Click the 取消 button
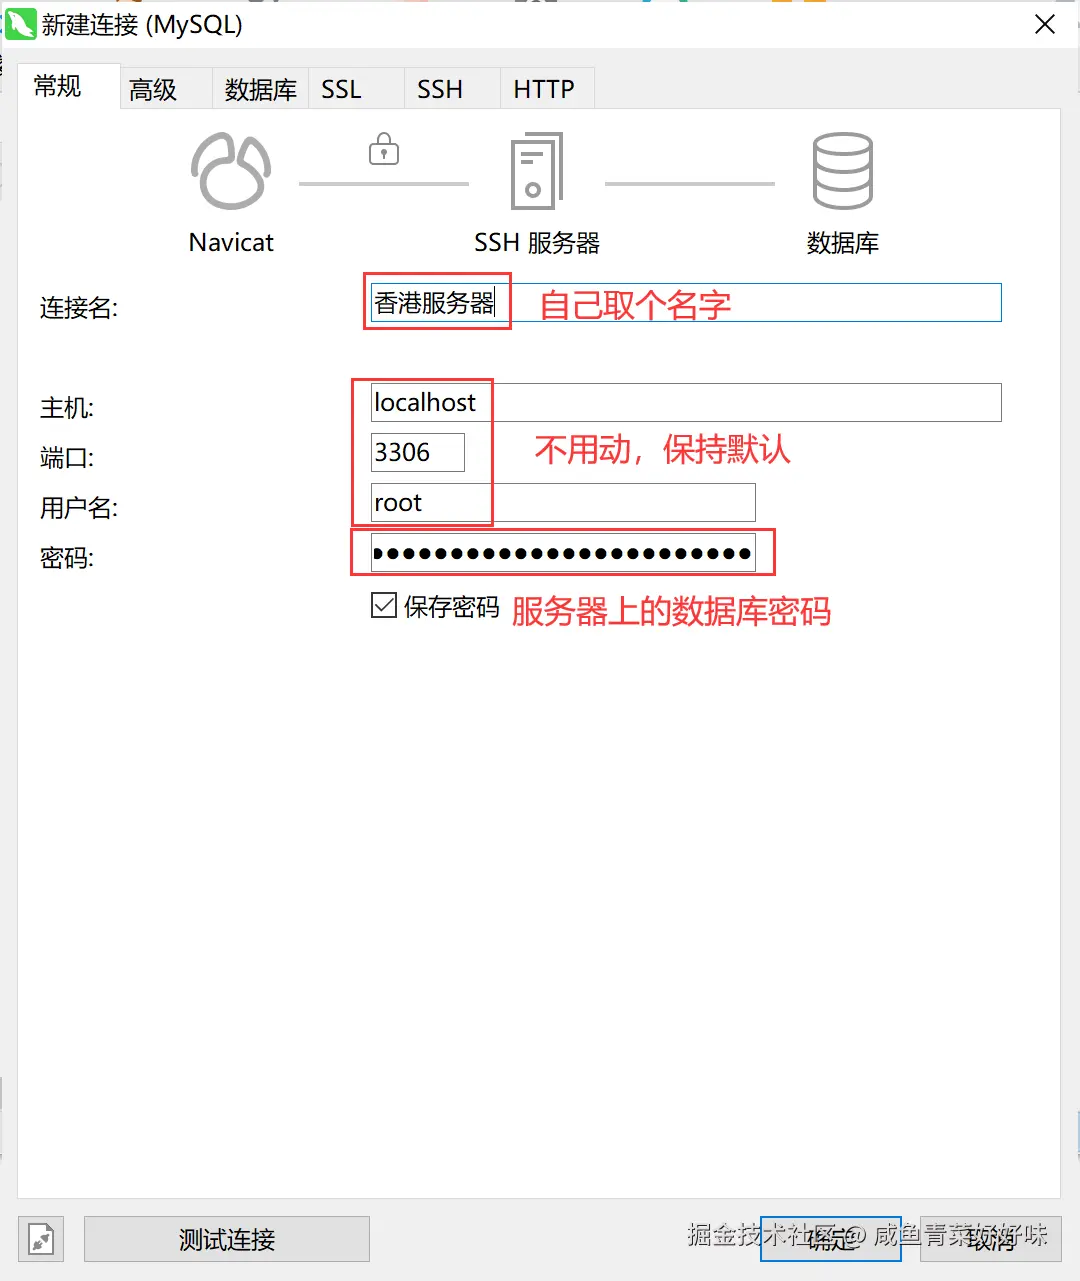This screenshot has width=1080, height=1281. 991,1239
